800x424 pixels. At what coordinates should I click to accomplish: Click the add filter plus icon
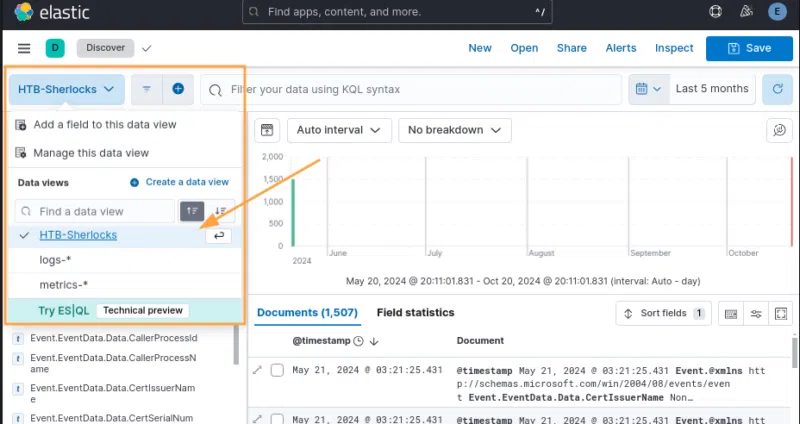(x=177, y=89)
